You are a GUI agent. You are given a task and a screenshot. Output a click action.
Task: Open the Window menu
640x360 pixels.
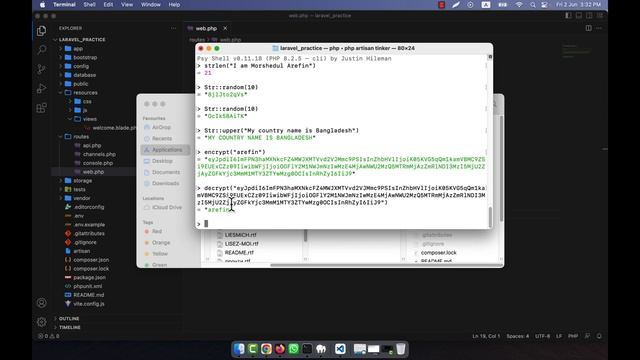[x=151, y=4]
